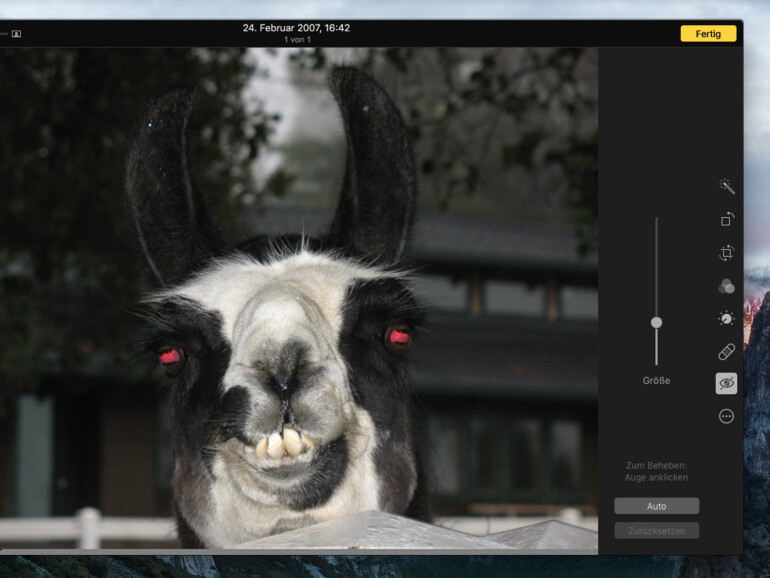770x578 pixels.
Task: Open the Adjust dial tool
Action: [726, 319]
